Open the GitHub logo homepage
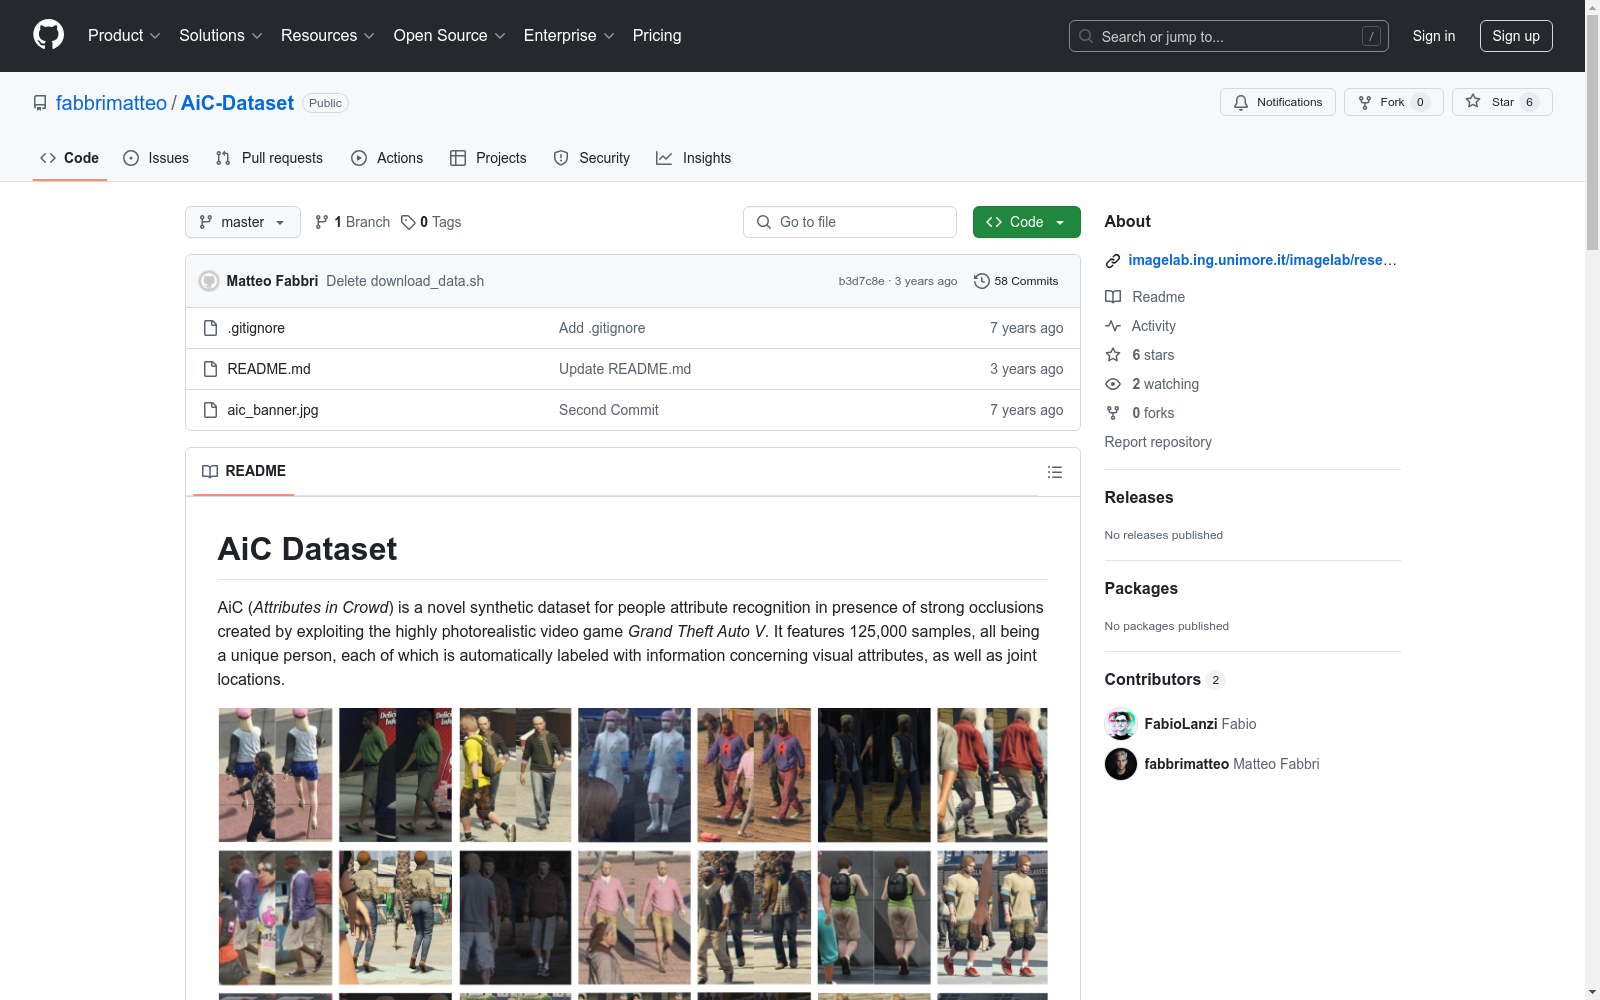Screen dimensions: 1600x1000 tap(48, 35)
